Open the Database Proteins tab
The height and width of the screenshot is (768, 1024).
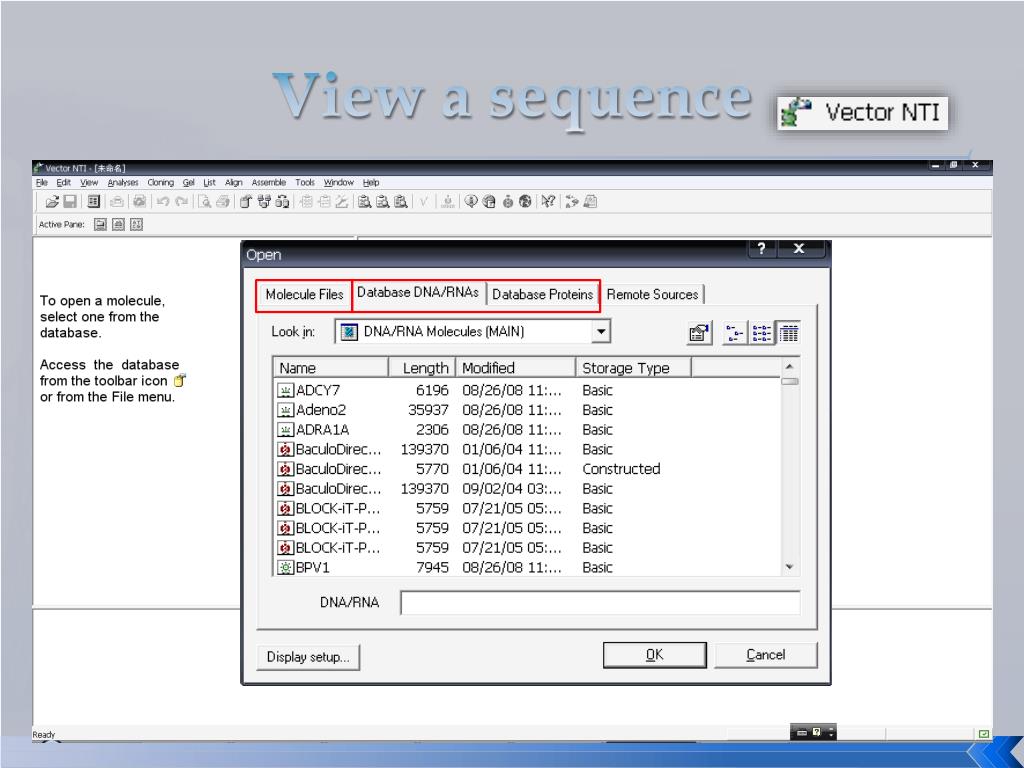tap(543, 295)
